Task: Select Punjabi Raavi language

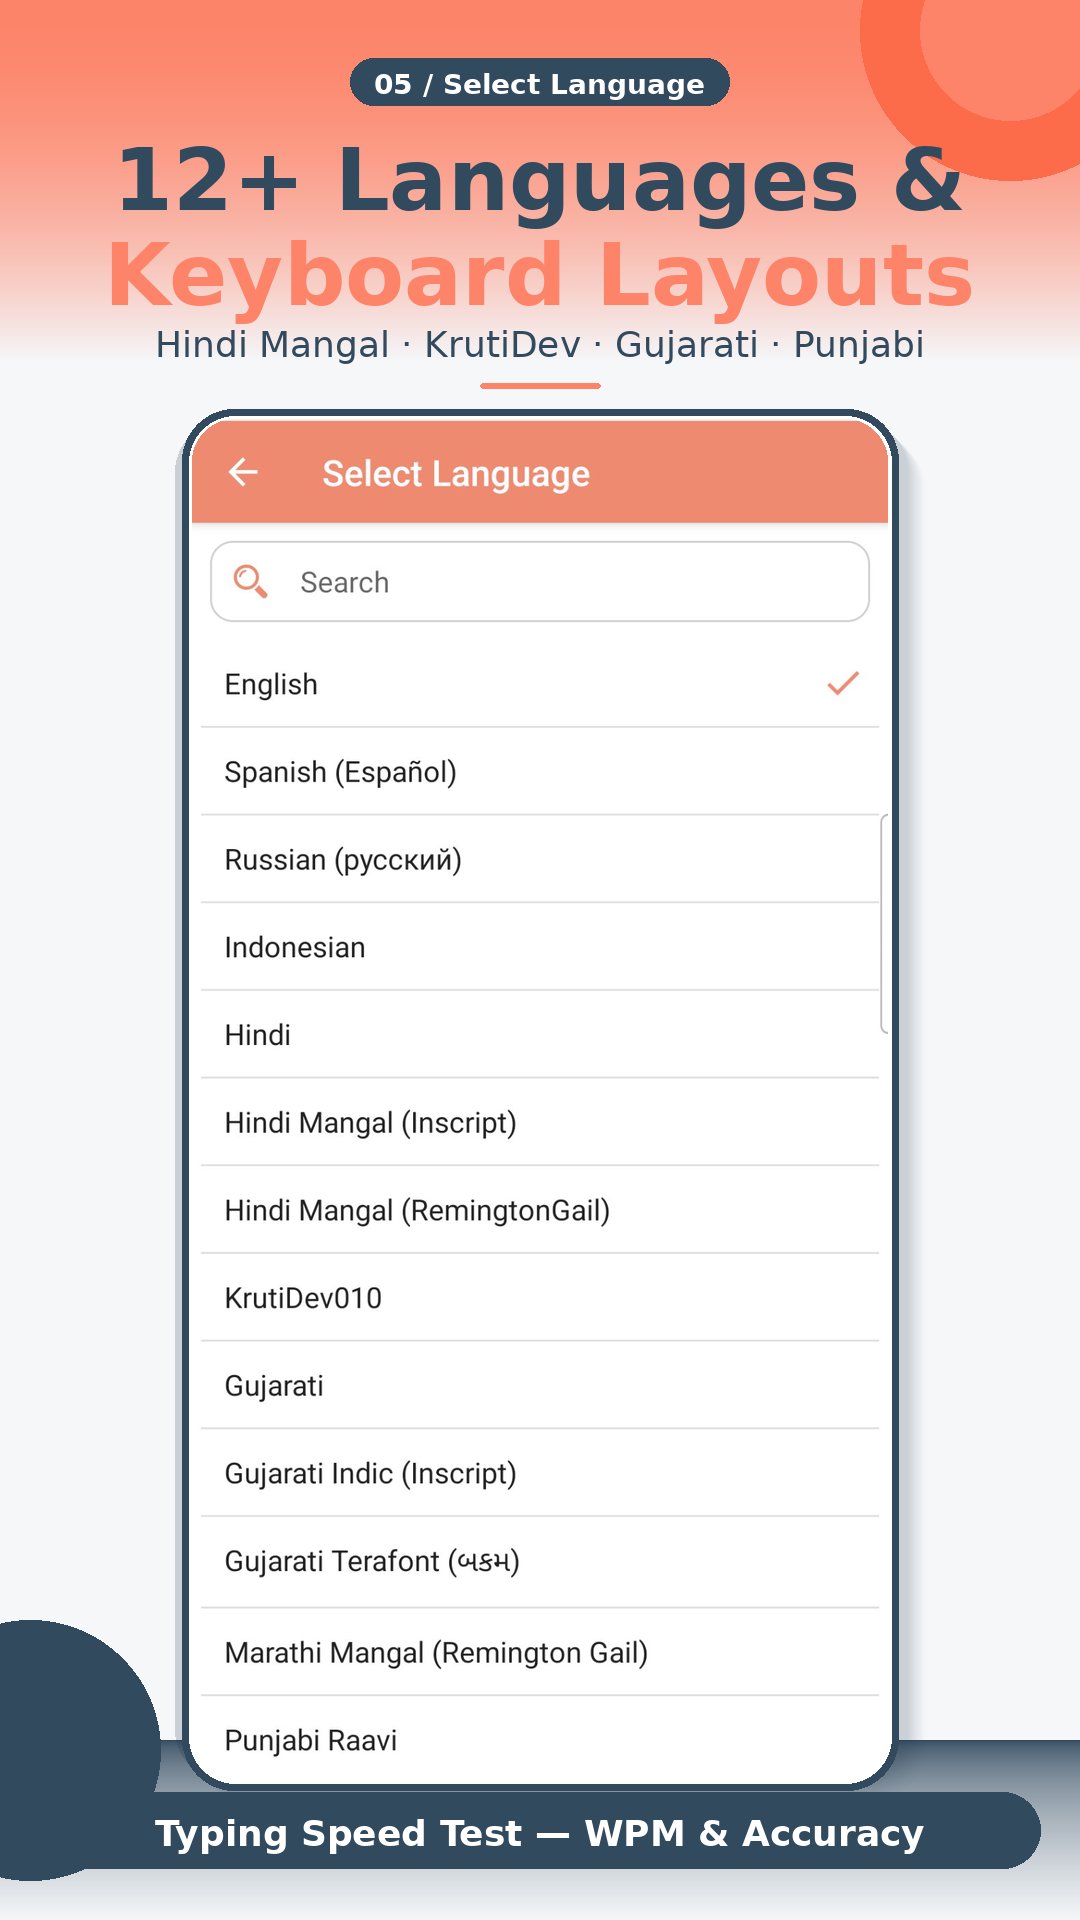Action: 540,1740
